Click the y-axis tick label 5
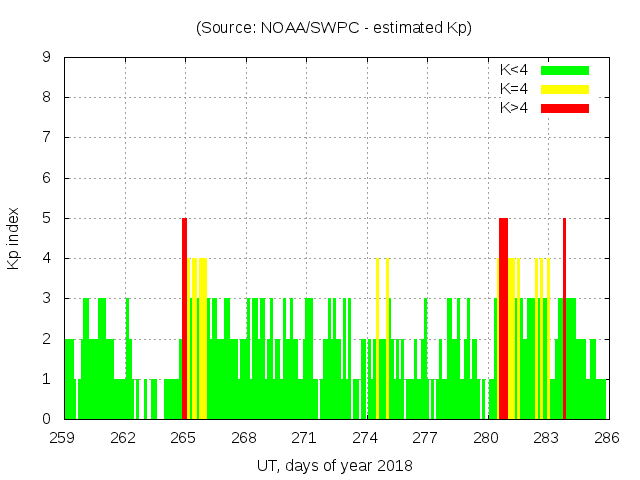The height and width of the screenshot is (480, 640). tap(47, 218)
